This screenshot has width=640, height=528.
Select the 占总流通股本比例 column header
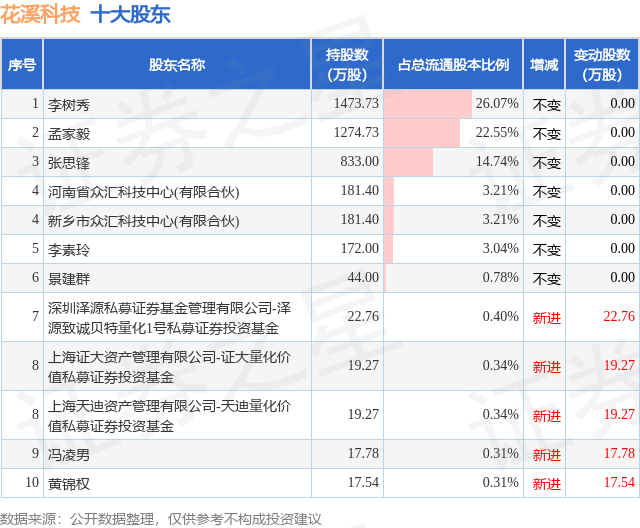coord(453,64)
